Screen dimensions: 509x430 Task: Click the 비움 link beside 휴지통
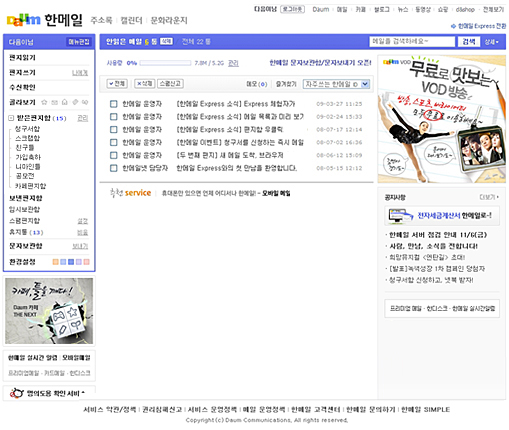83,233
